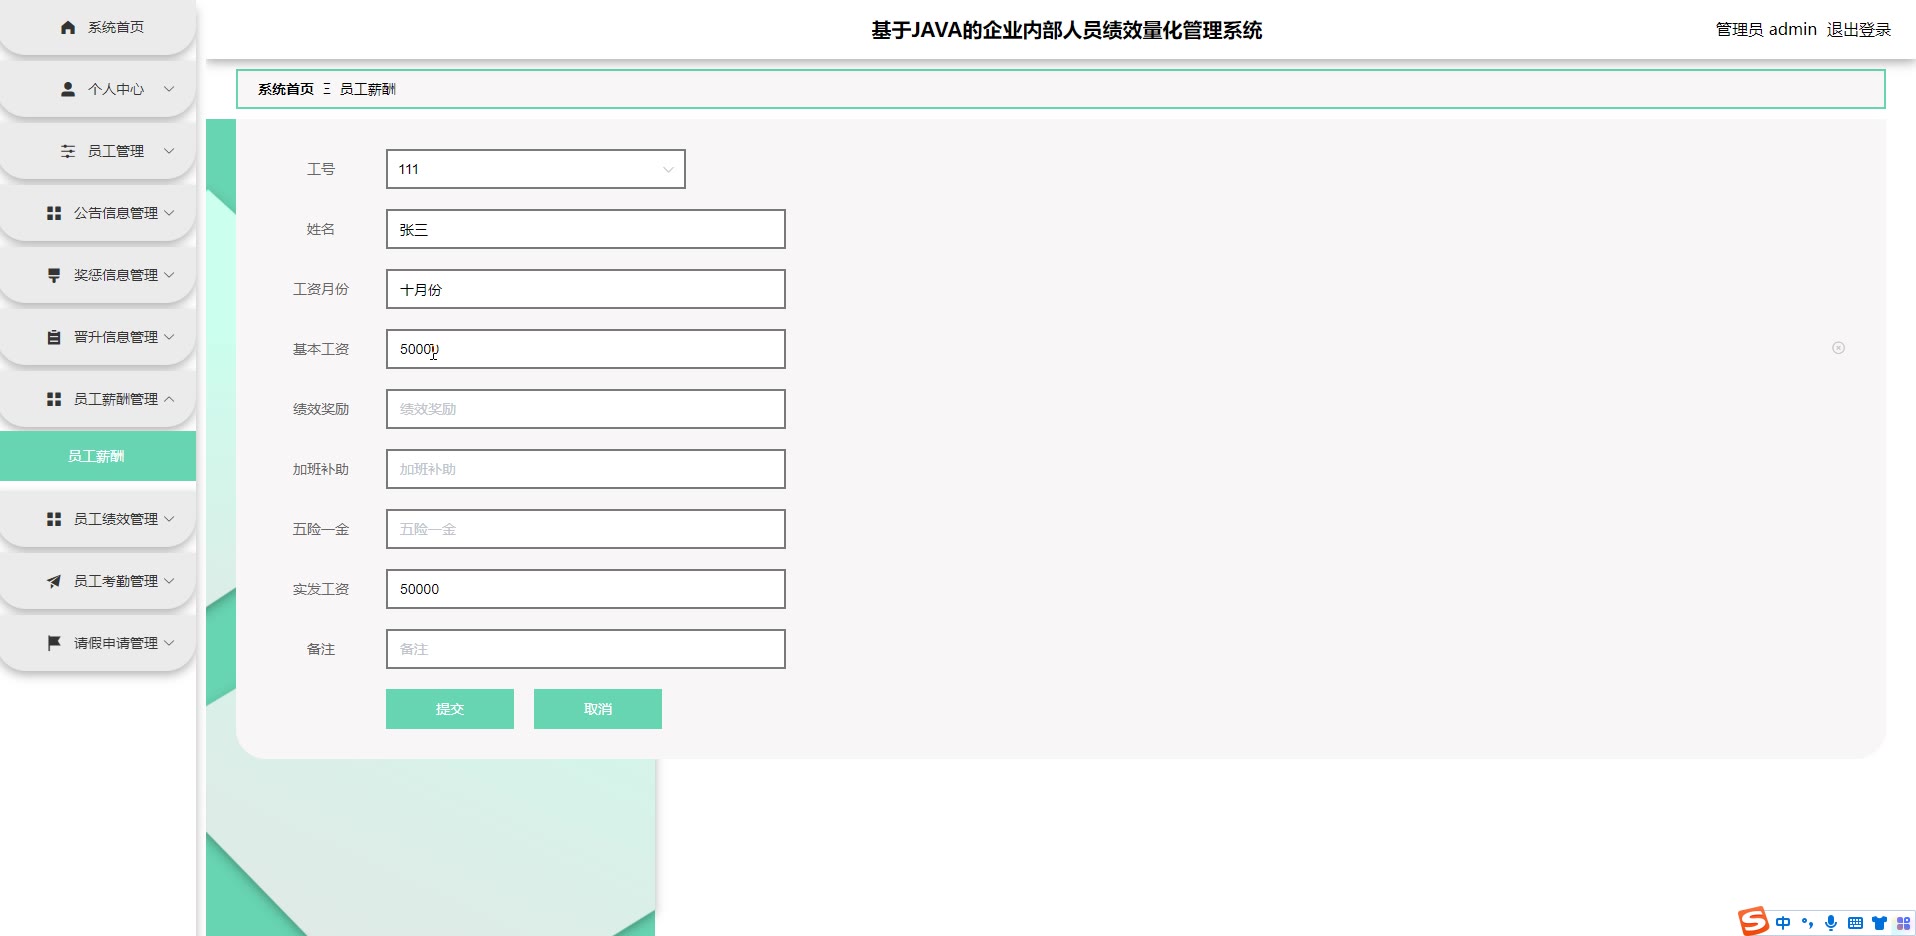Click the grid icon for 员工薪酬管理

pyautogui.click(x=54, y=399)
